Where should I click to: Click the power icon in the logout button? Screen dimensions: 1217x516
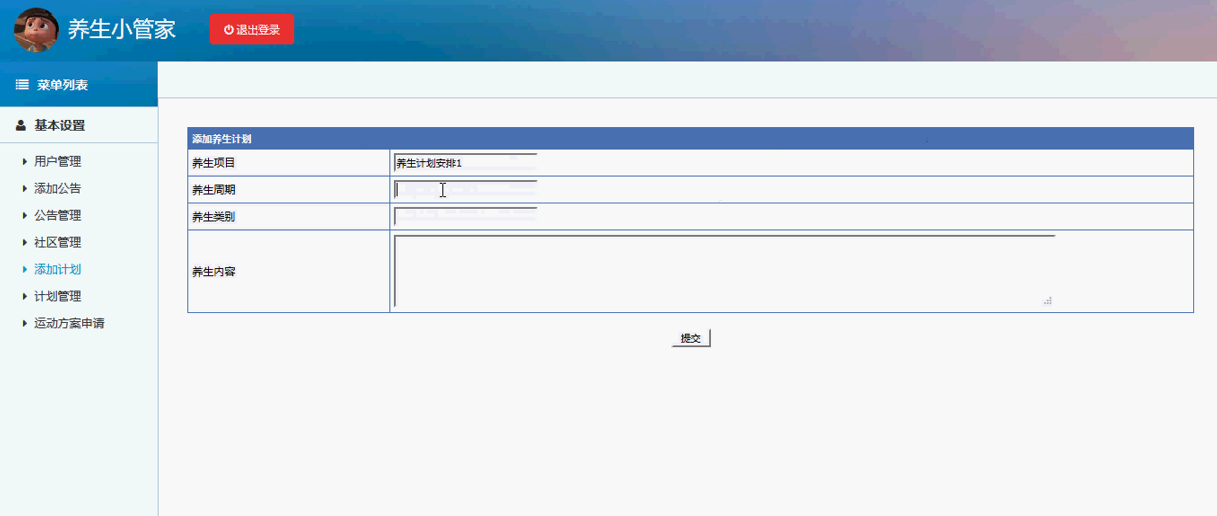(229, 30)
